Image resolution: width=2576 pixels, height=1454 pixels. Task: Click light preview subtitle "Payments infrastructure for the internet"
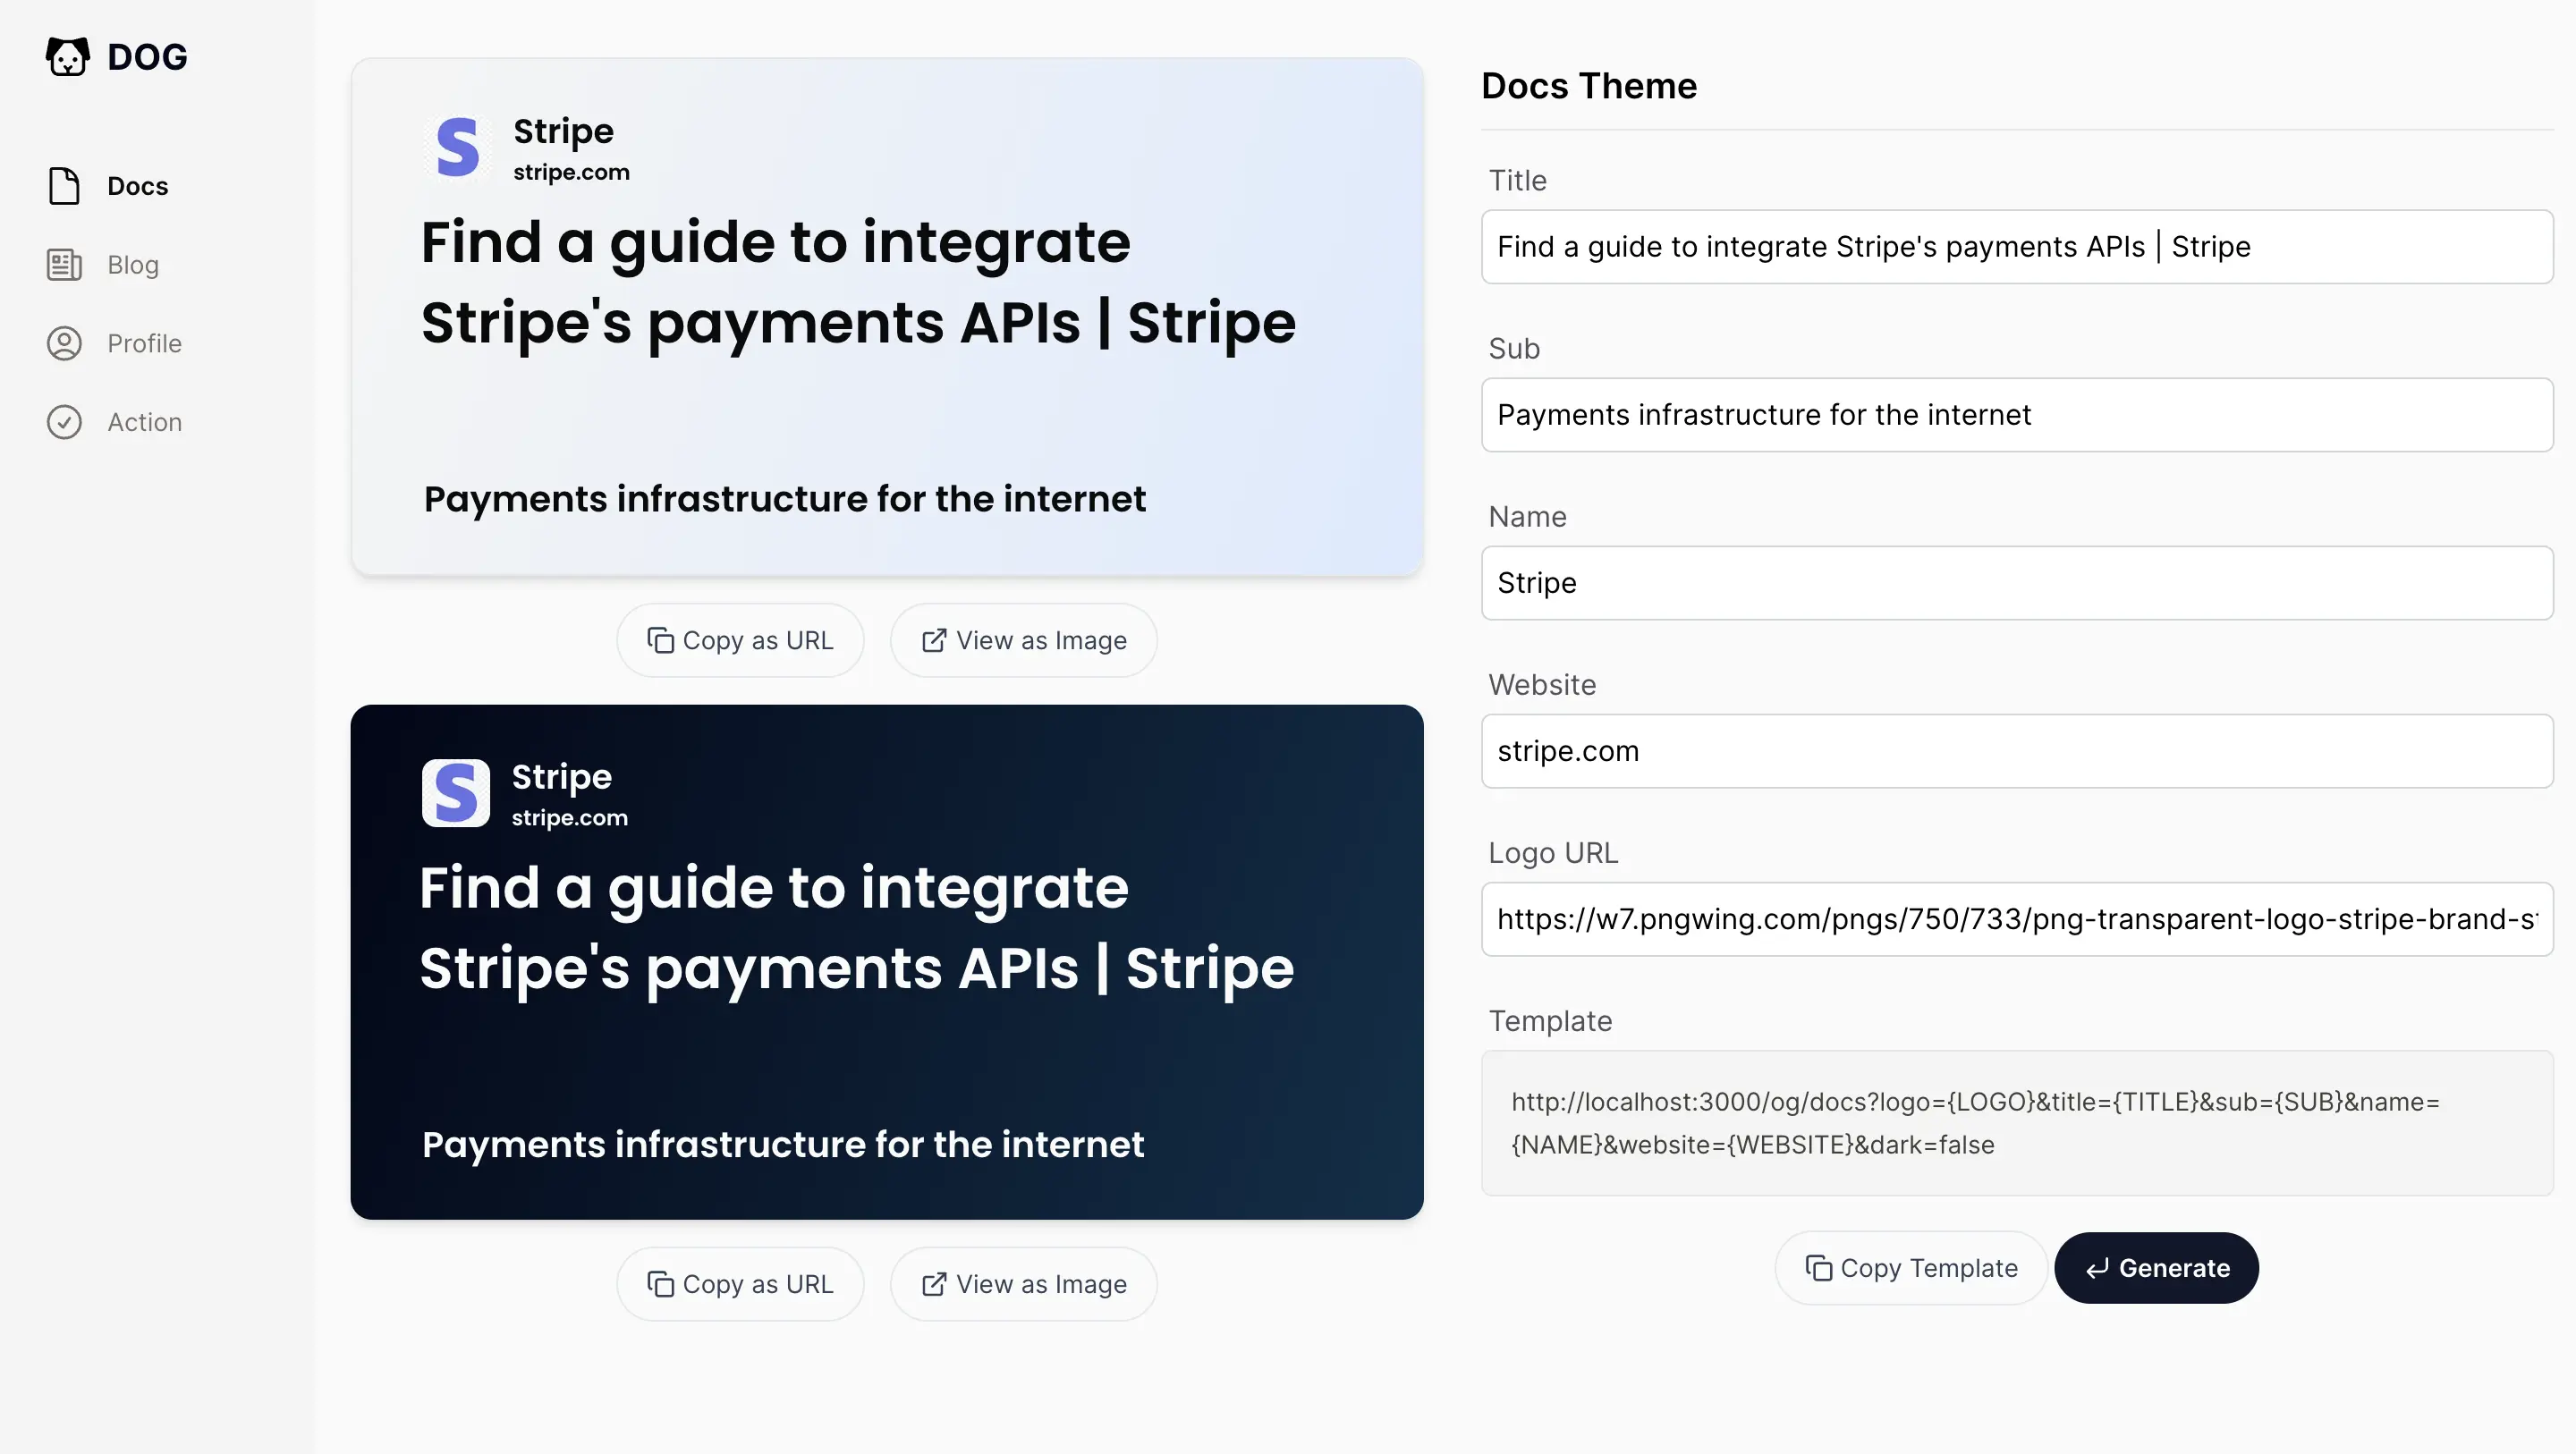pyautogui.click(x=785, y=499)
